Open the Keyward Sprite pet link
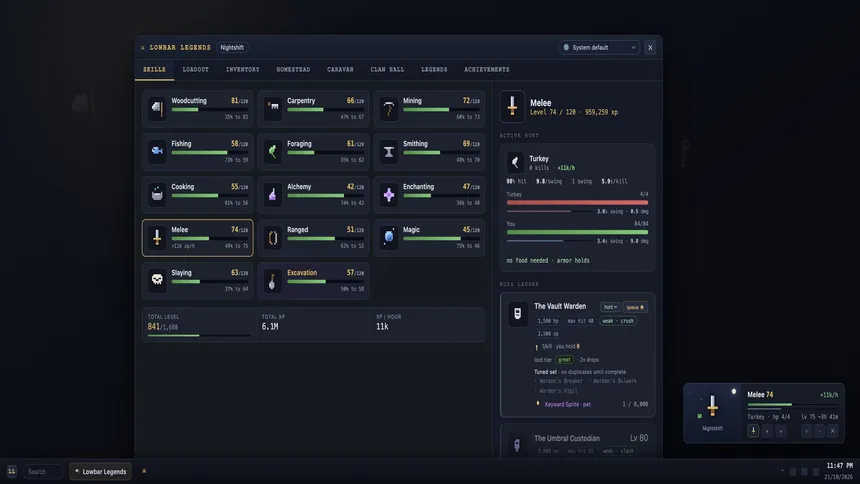The height and width of the screenshot is (484, 860). coord(568,404)
